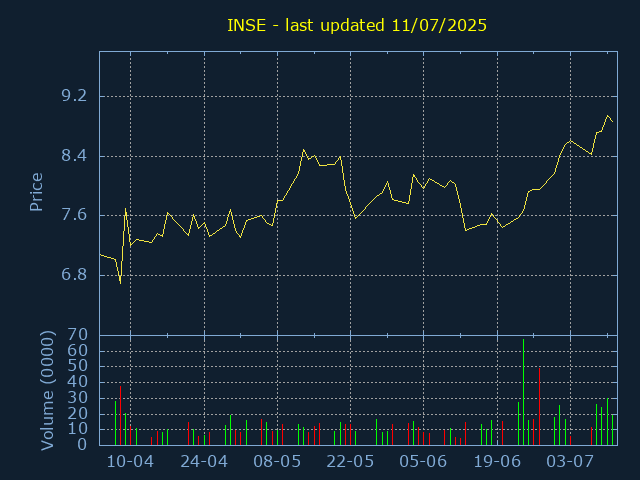Click the 7.6 price axis label
Image resolution: width=640 pixels, height=480 pixels.
74,215
